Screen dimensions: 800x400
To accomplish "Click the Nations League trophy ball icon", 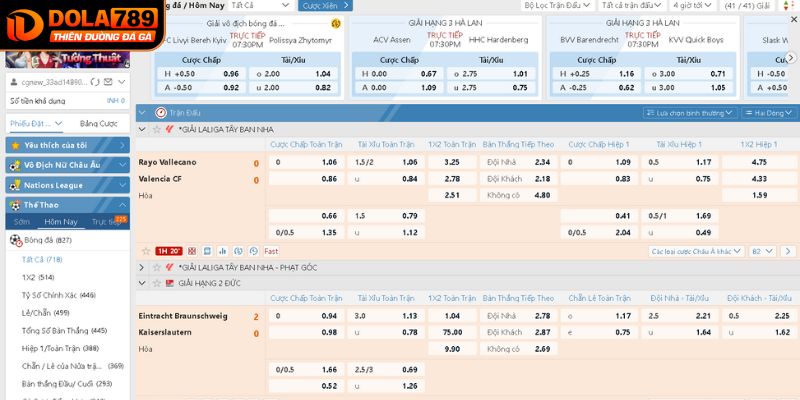I will [15, 185].
